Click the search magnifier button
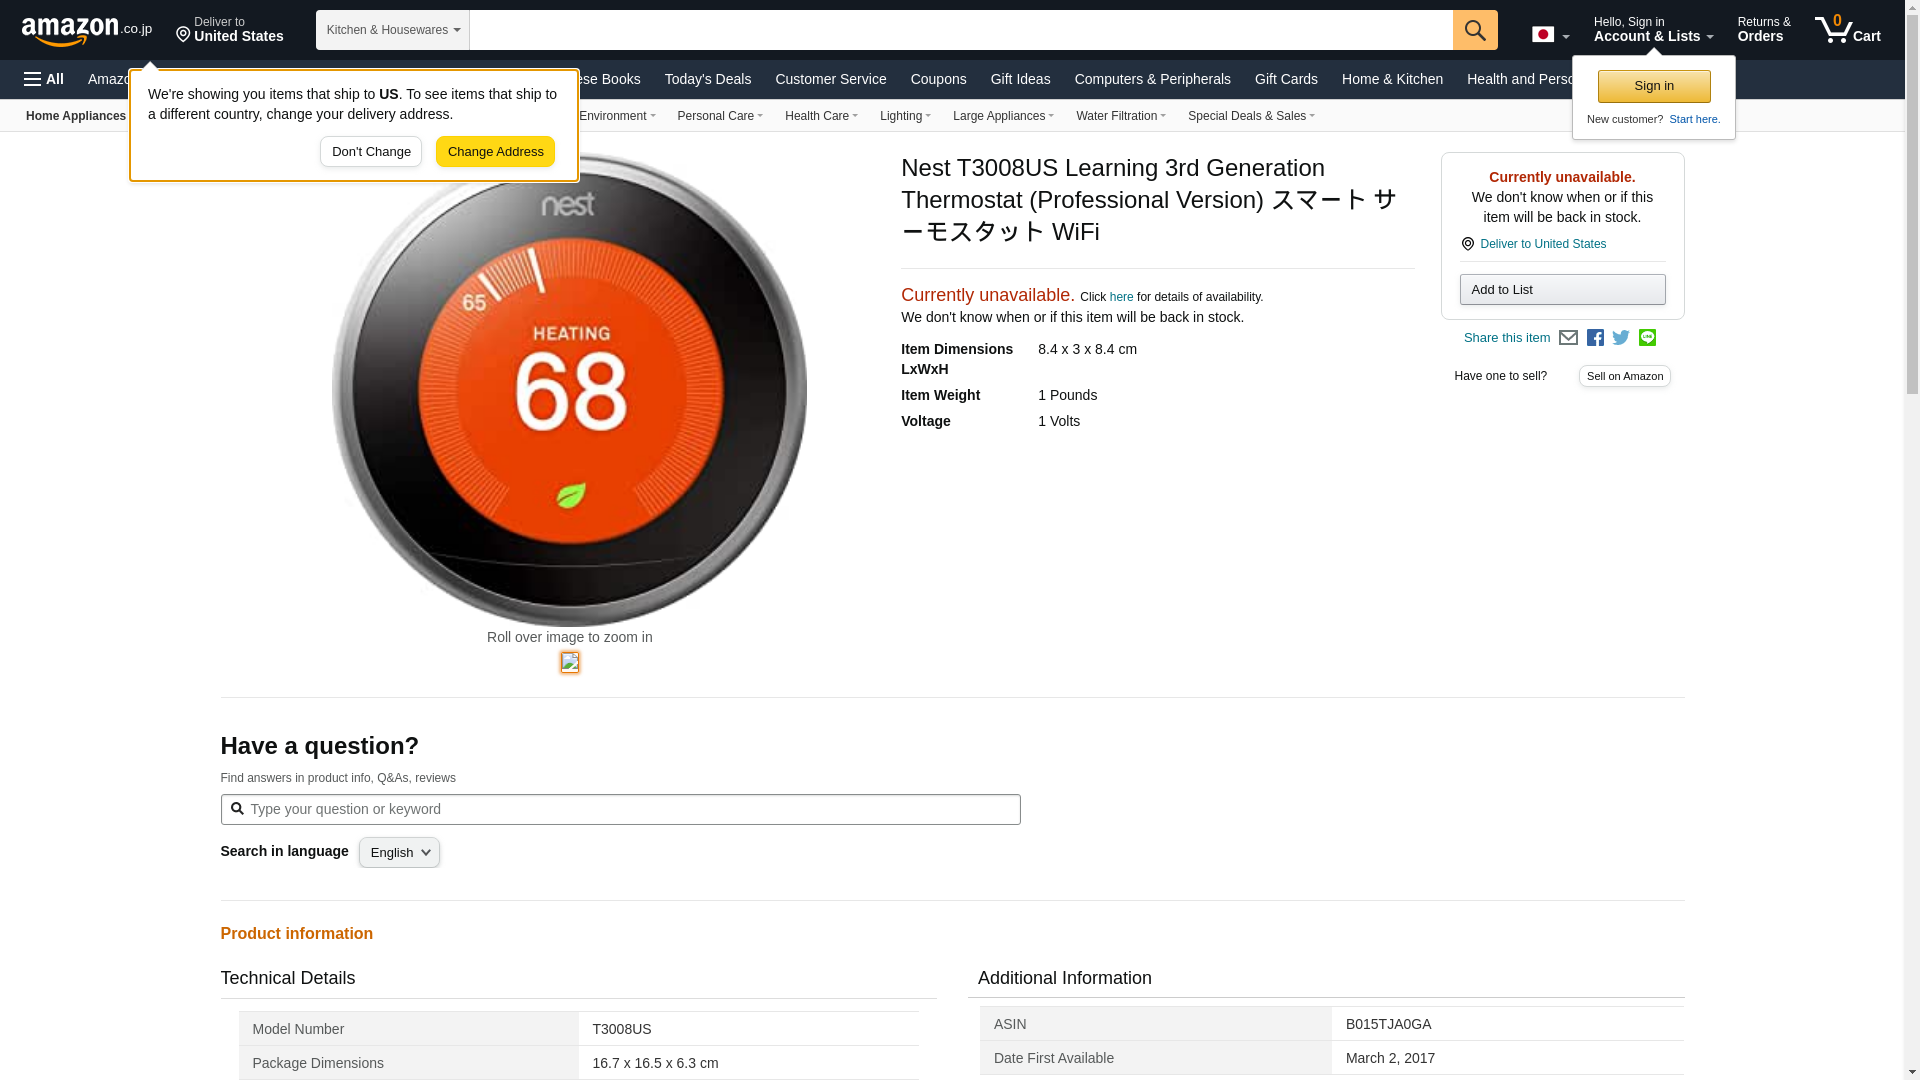This screenshot has width=1920, height=1080. (1475, 30)
